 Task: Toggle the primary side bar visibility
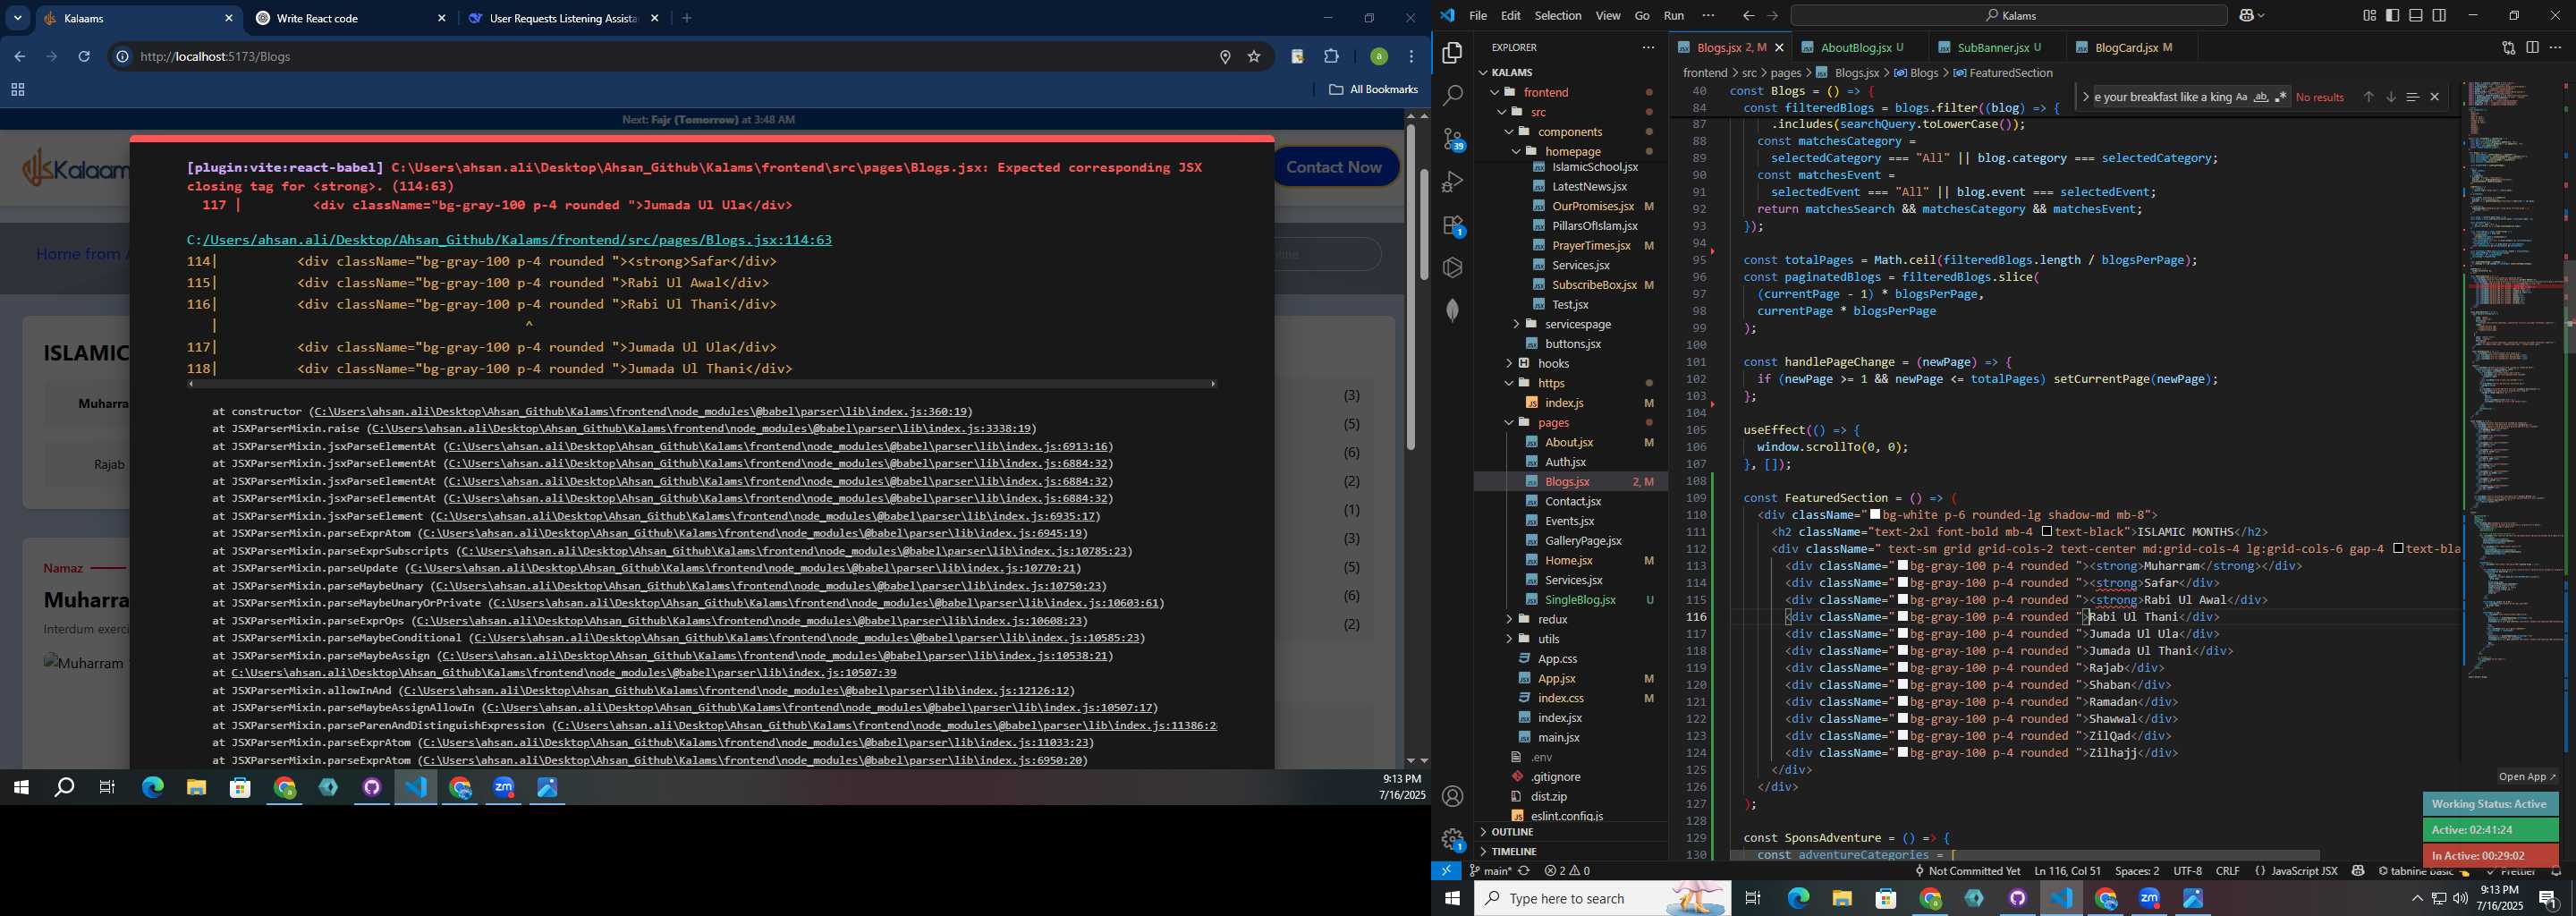click(x=2393, y=16)
